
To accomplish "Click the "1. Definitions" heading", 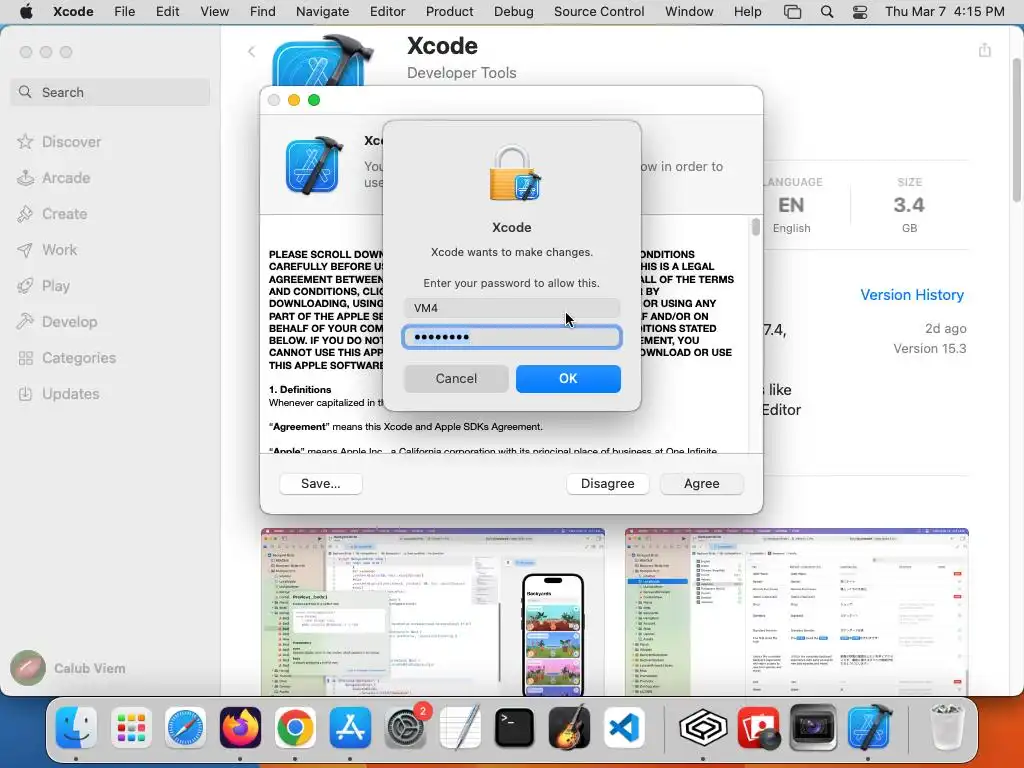I will click(x=300, y=389).
